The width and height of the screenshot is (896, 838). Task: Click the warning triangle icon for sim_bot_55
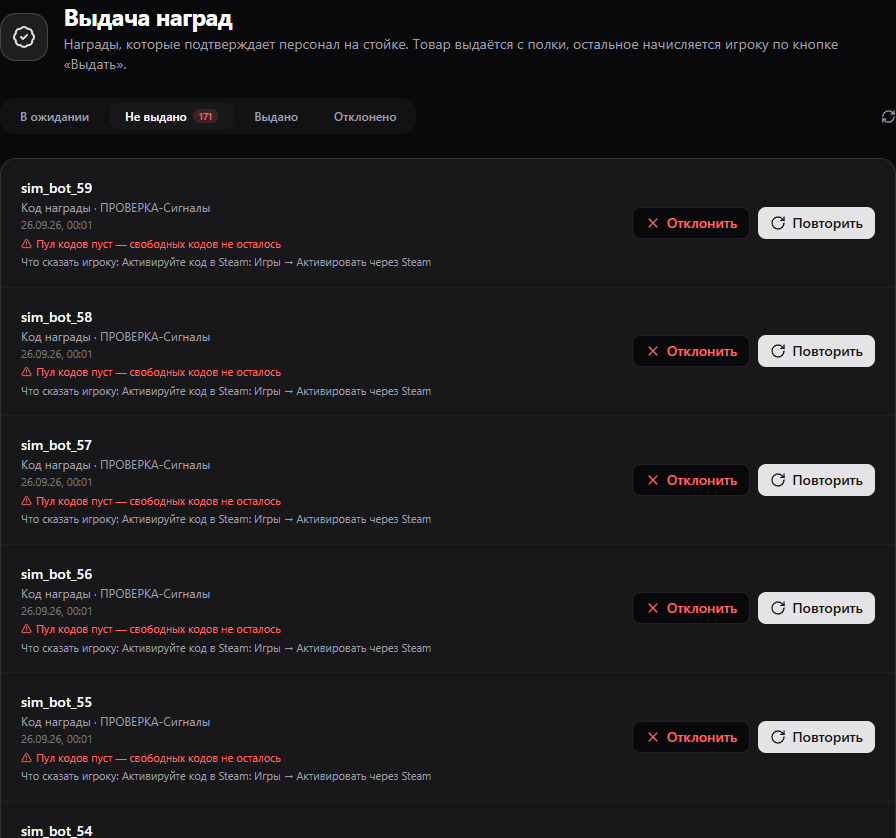coord(26,759)
